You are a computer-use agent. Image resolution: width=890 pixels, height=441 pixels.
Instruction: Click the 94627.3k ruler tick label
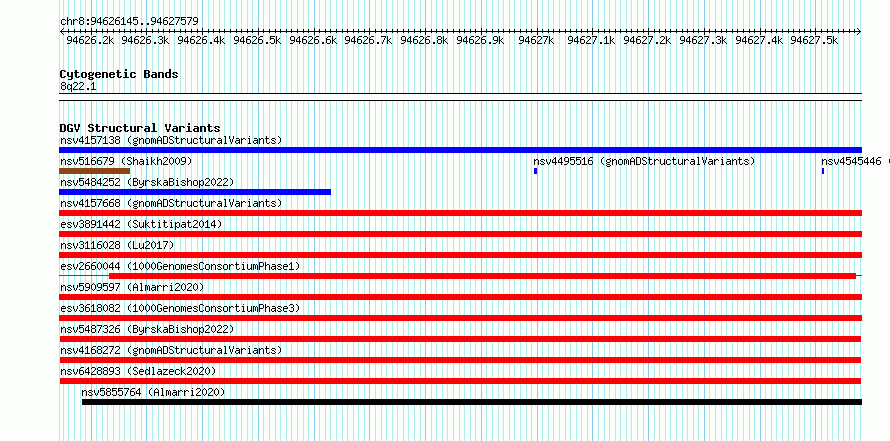[x=703, y=40]
